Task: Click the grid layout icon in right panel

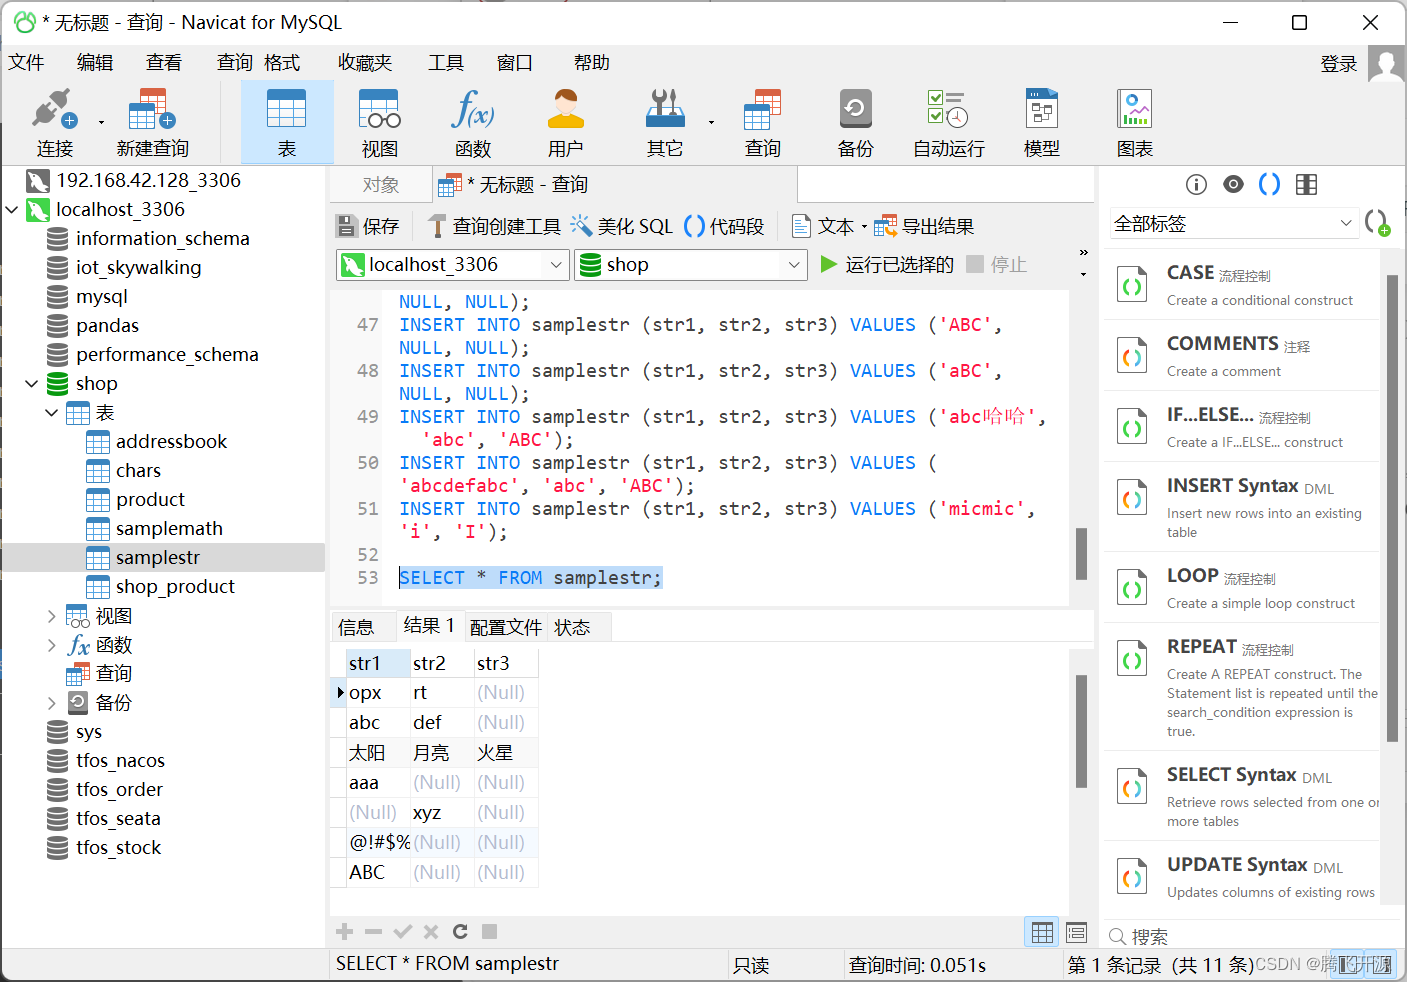Action: pos(1306,184)
